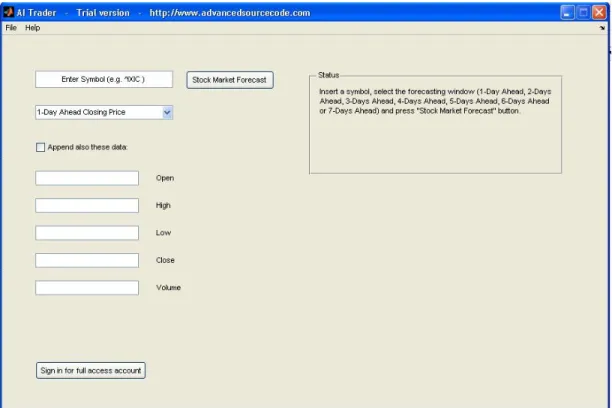Click the High price input field
Viewport: 612px width, 408px height.
[87, 205]
